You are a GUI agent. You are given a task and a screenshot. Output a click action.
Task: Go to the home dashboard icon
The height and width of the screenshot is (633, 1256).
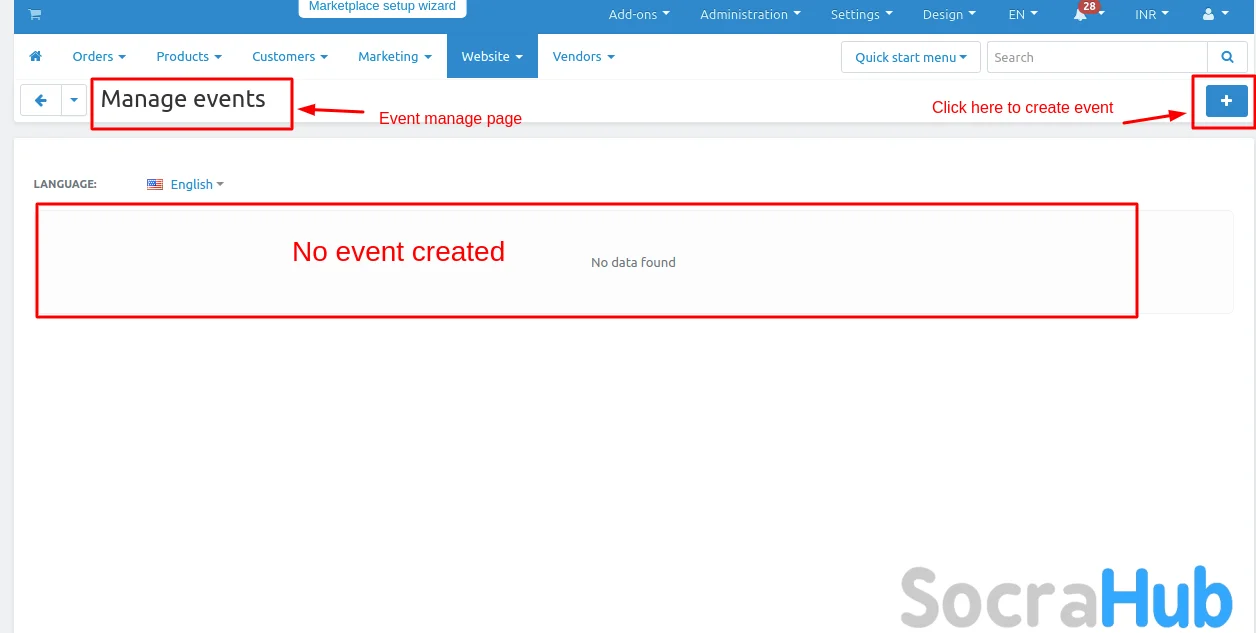click(36, 57)
